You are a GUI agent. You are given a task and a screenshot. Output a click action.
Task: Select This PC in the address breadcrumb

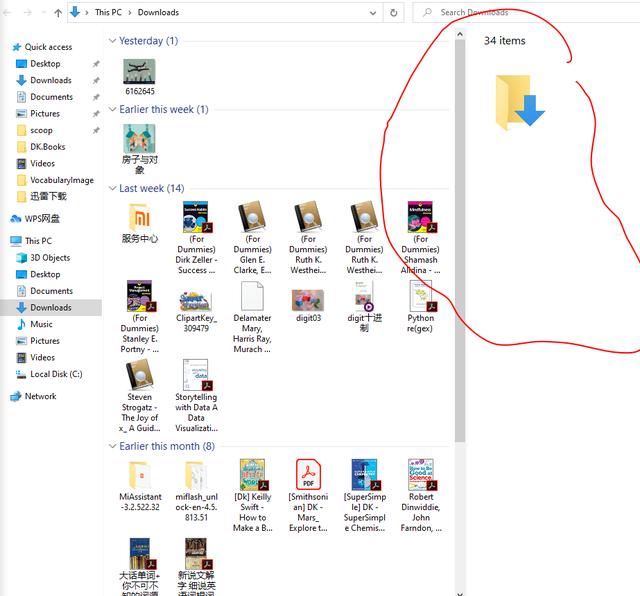108,13
